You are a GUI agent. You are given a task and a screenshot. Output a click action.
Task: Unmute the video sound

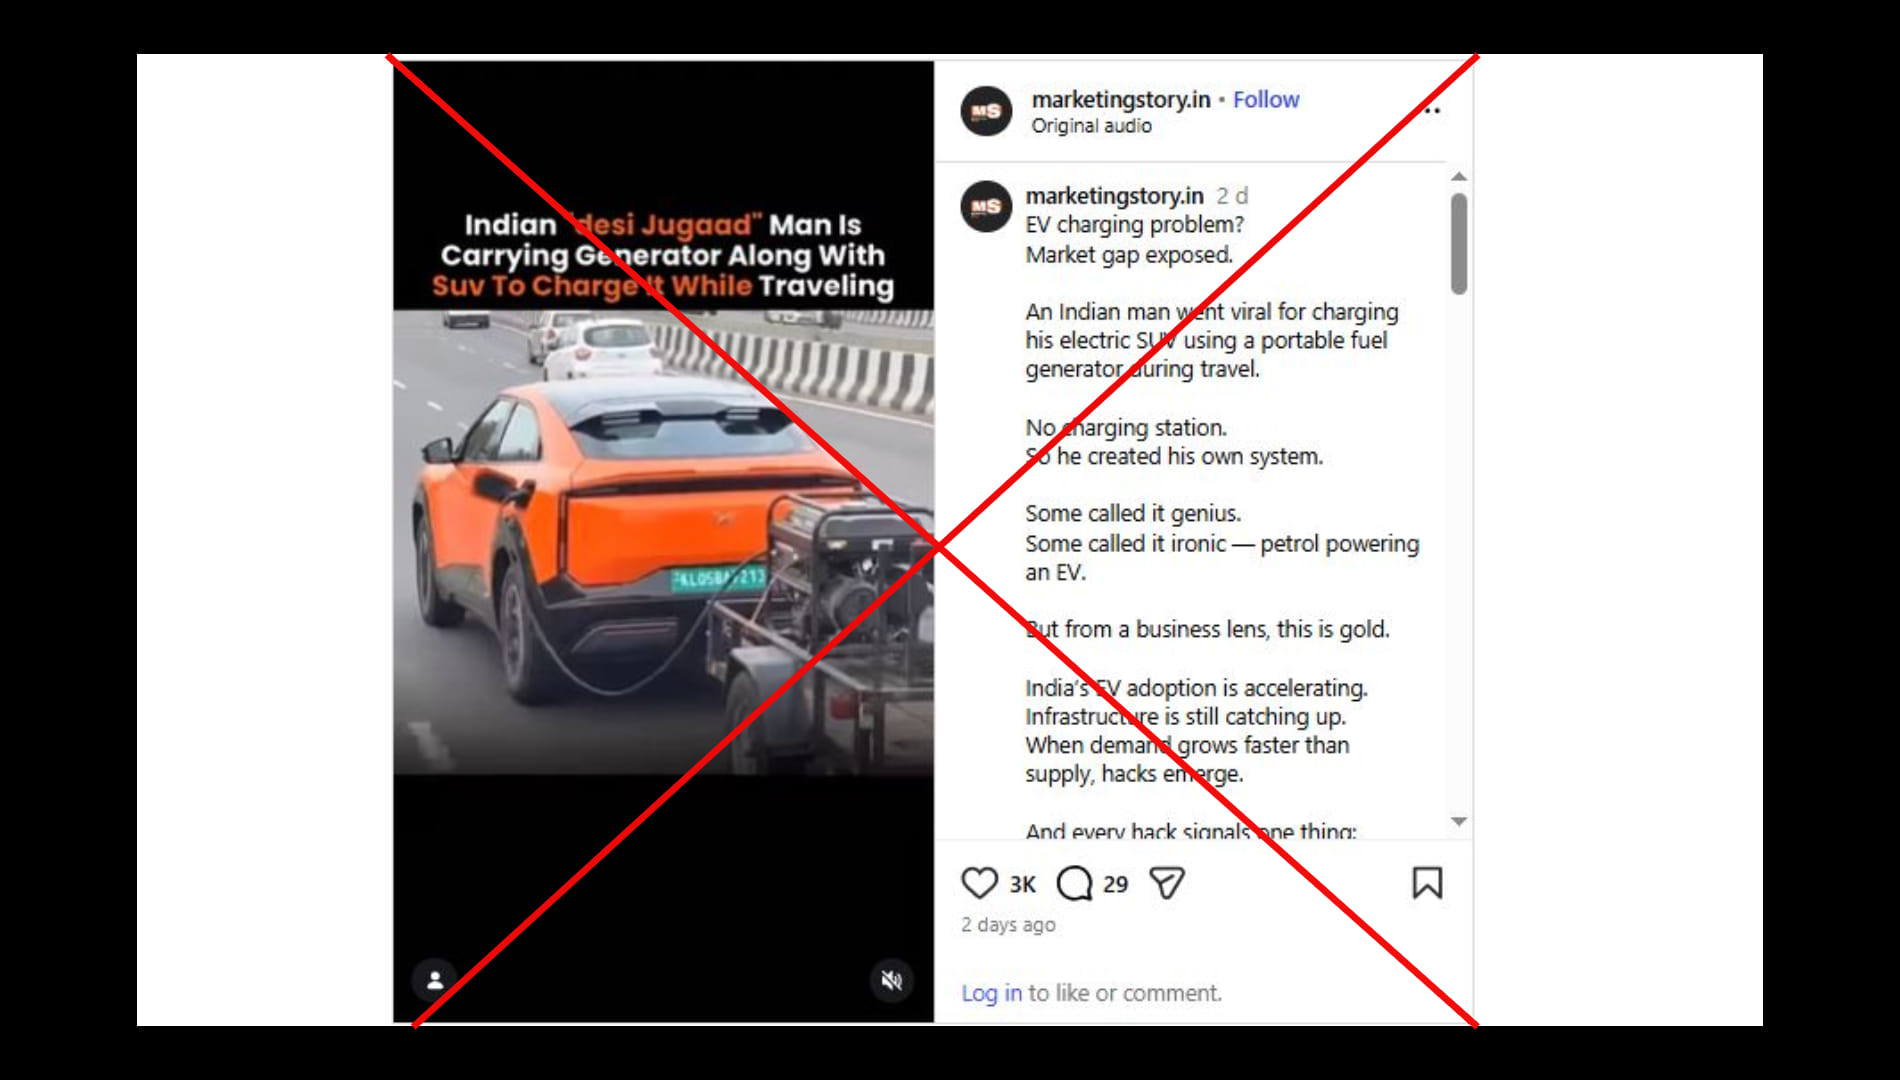891,980
